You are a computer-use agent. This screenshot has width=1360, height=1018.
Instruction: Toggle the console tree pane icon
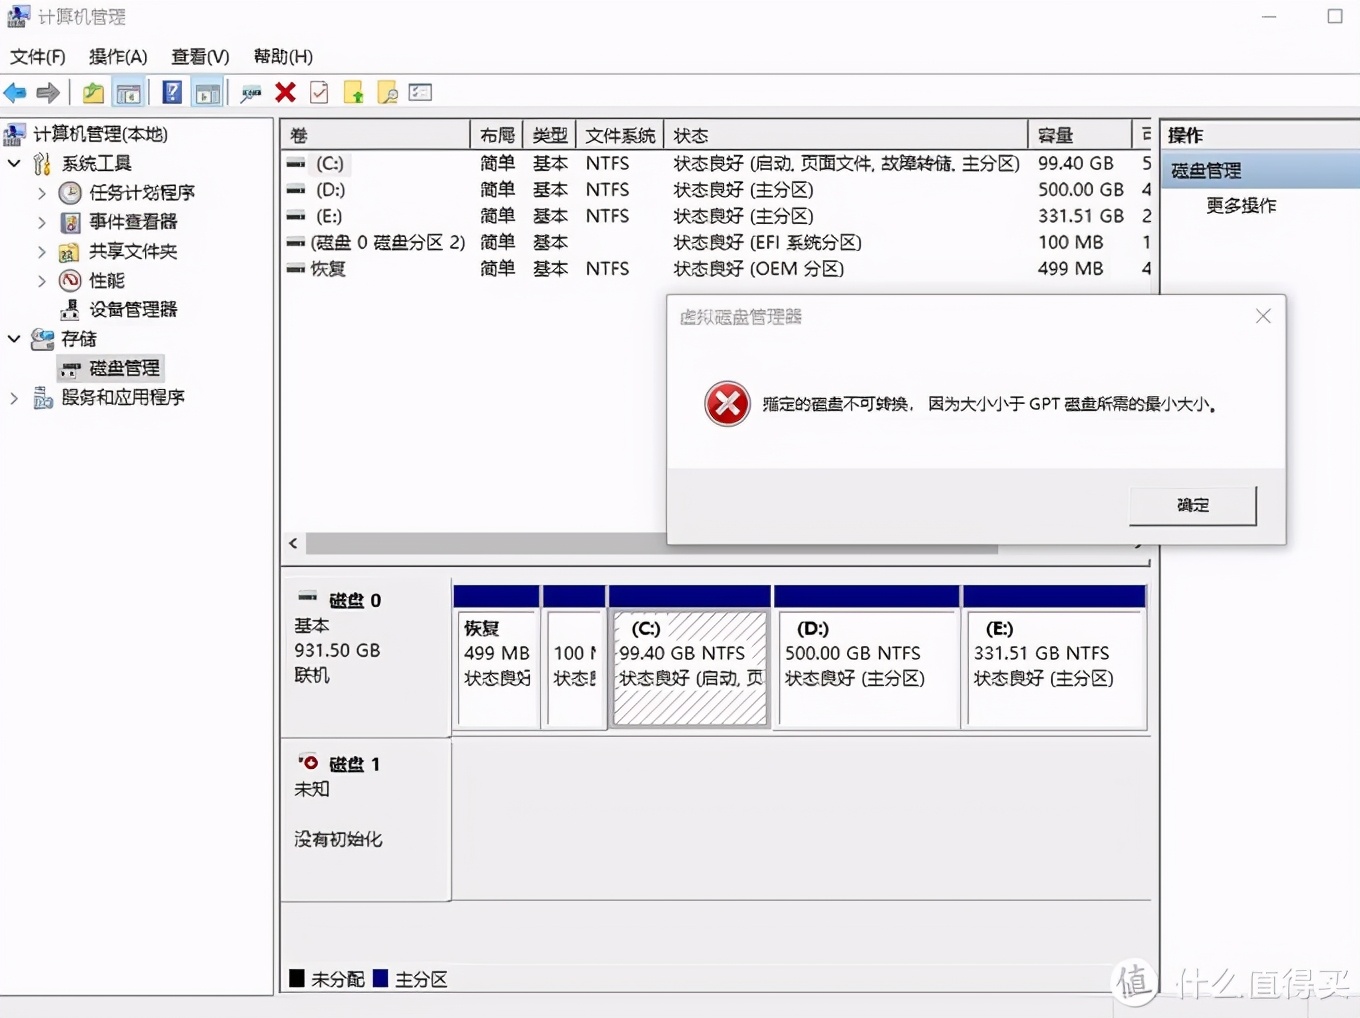[x=129, y=92]
